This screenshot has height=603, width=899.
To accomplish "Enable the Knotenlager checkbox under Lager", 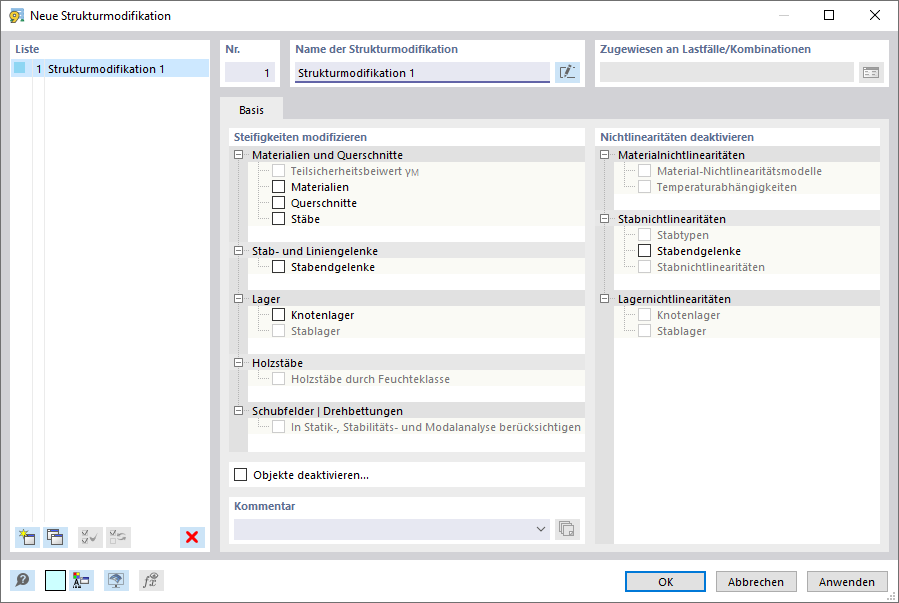I will pyautogui.click(x=279, y=315).
